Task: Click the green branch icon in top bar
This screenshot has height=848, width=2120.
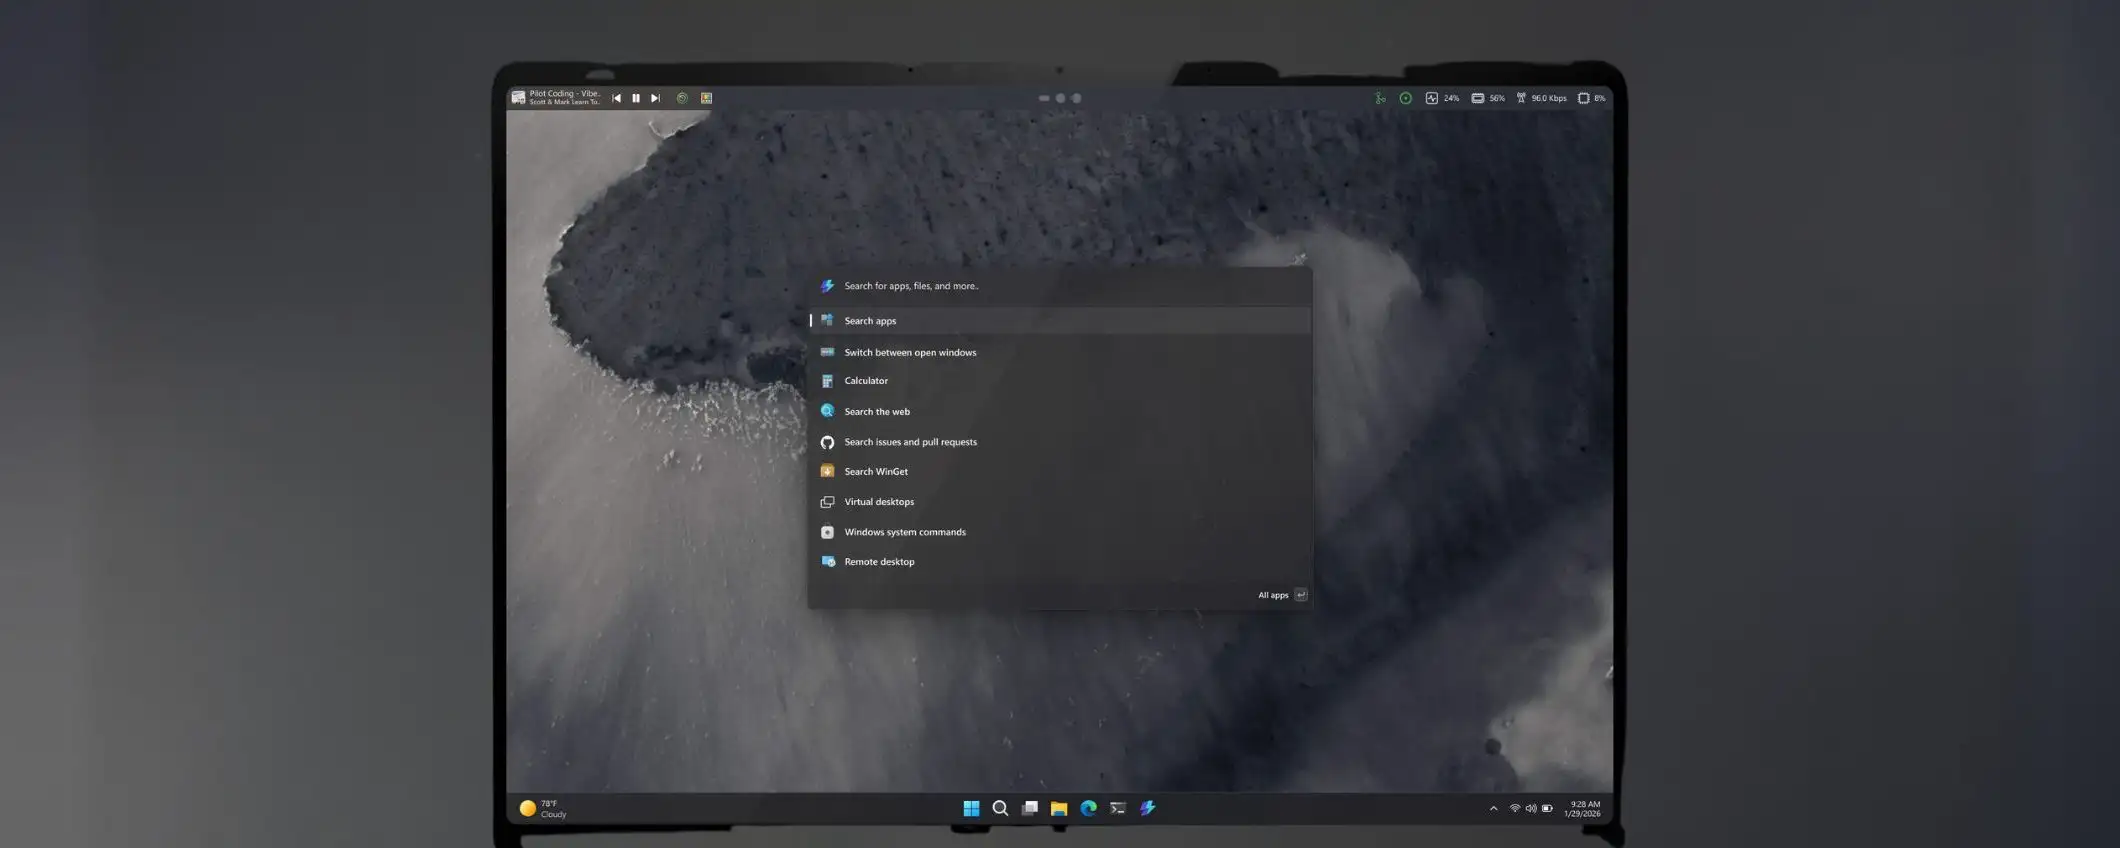Action: 1380,98
